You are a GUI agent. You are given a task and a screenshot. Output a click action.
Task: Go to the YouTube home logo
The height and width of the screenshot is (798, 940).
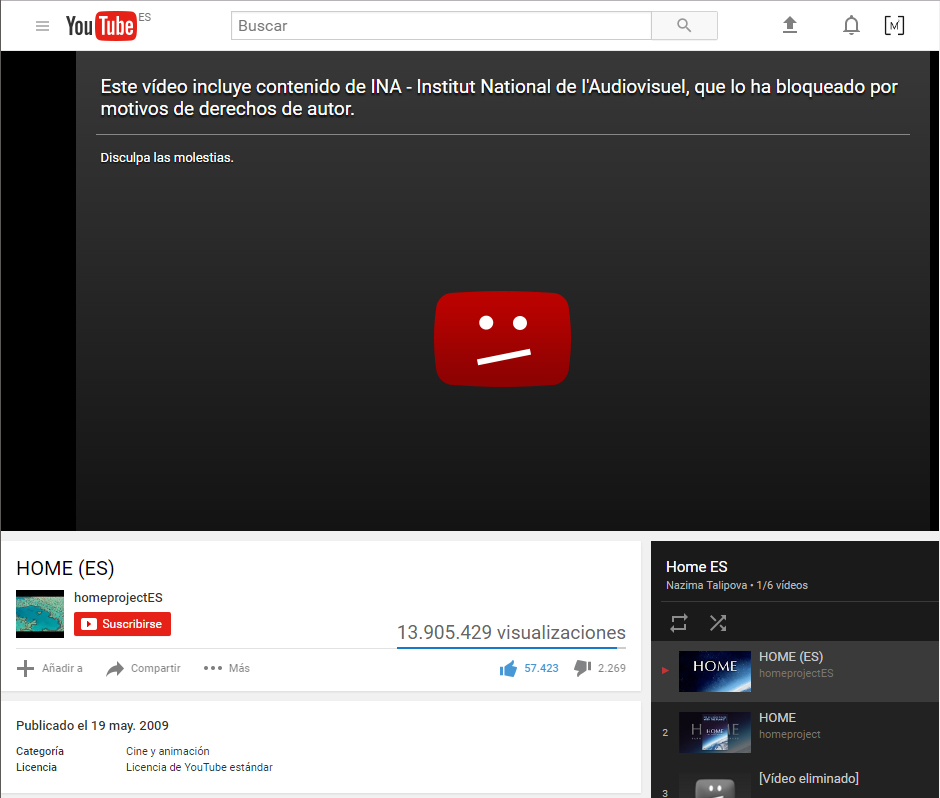[102, 26]
